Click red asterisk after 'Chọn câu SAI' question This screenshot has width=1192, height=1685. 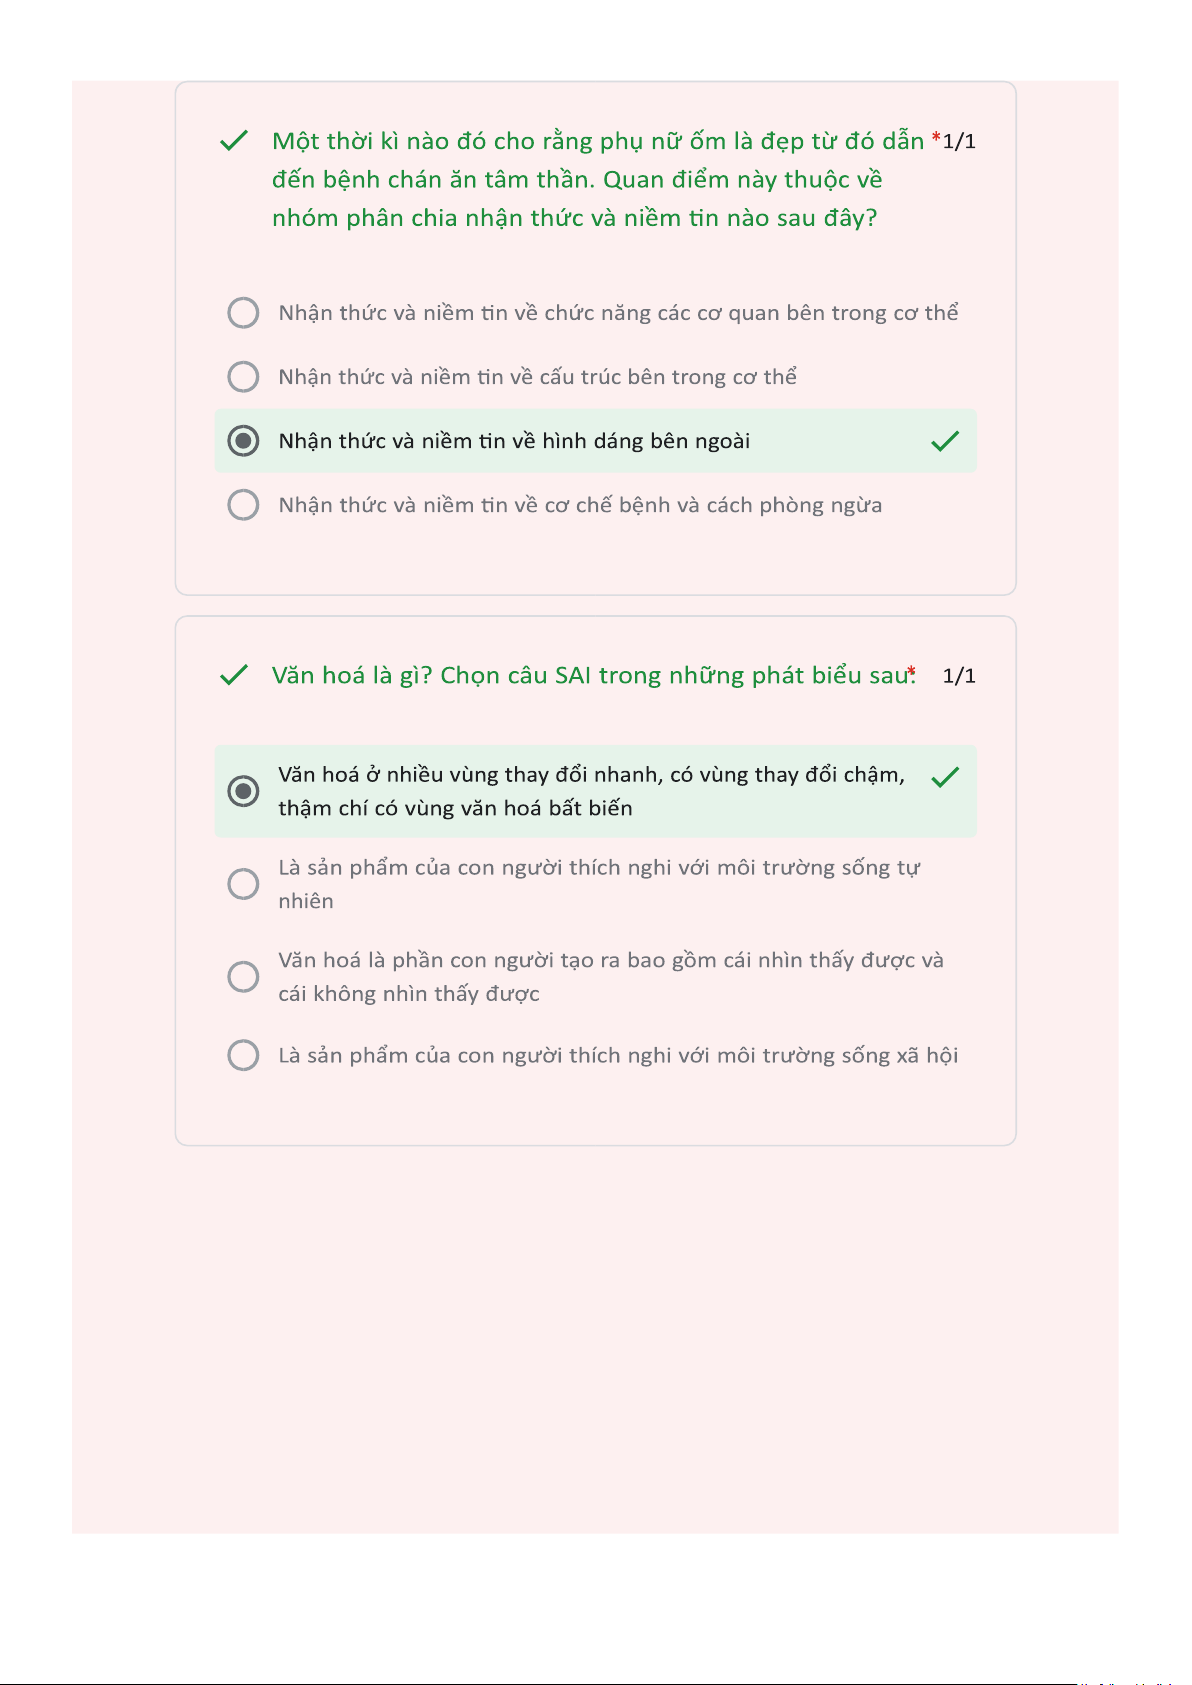pos(912,673)
